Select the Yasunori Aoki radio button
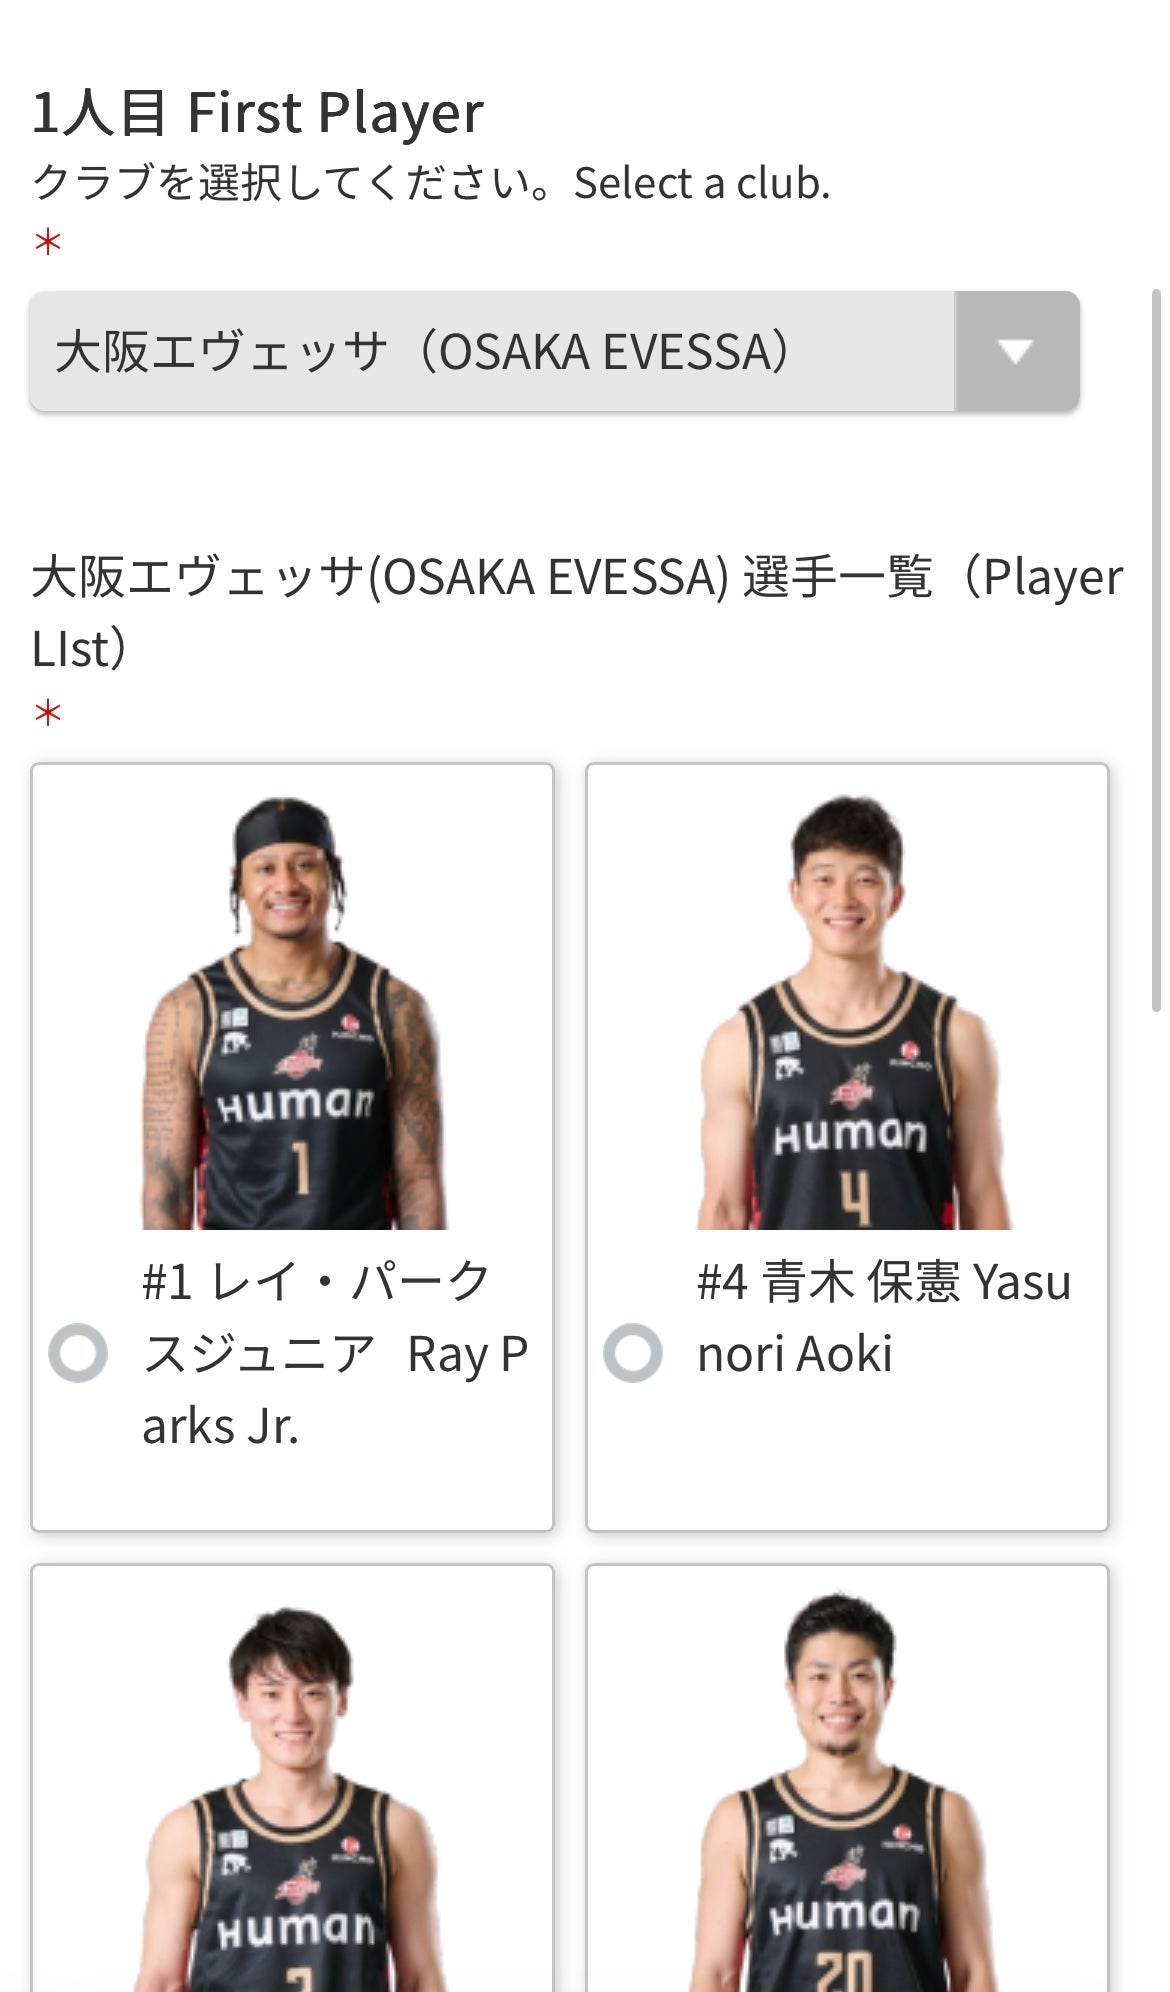Image resolution: width=1170 pixels, height=1992 pixels. 633,1353
